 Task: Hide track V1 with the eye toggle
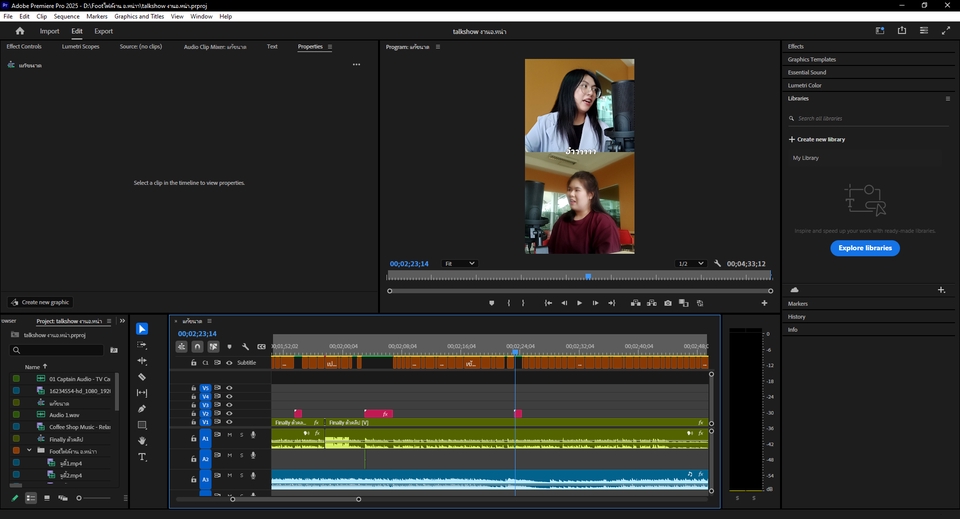pyautogui.click(x=229, y=422)
